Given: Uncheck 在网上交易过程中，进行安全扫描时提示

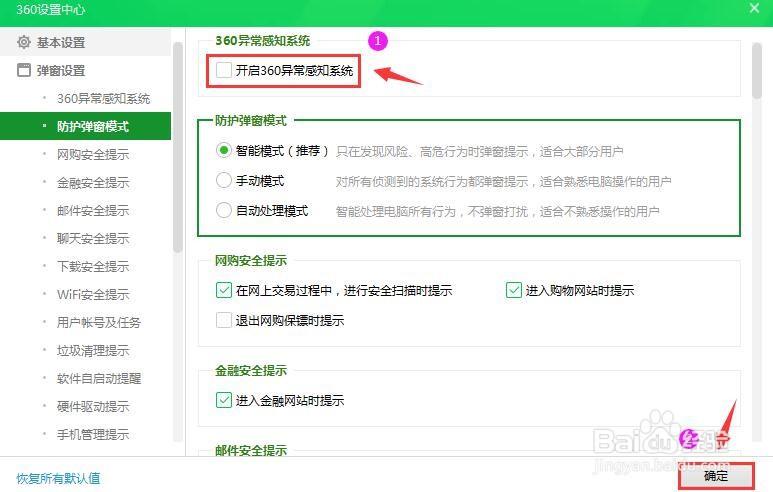Looking at the screenshot, I should pos(224,290).
